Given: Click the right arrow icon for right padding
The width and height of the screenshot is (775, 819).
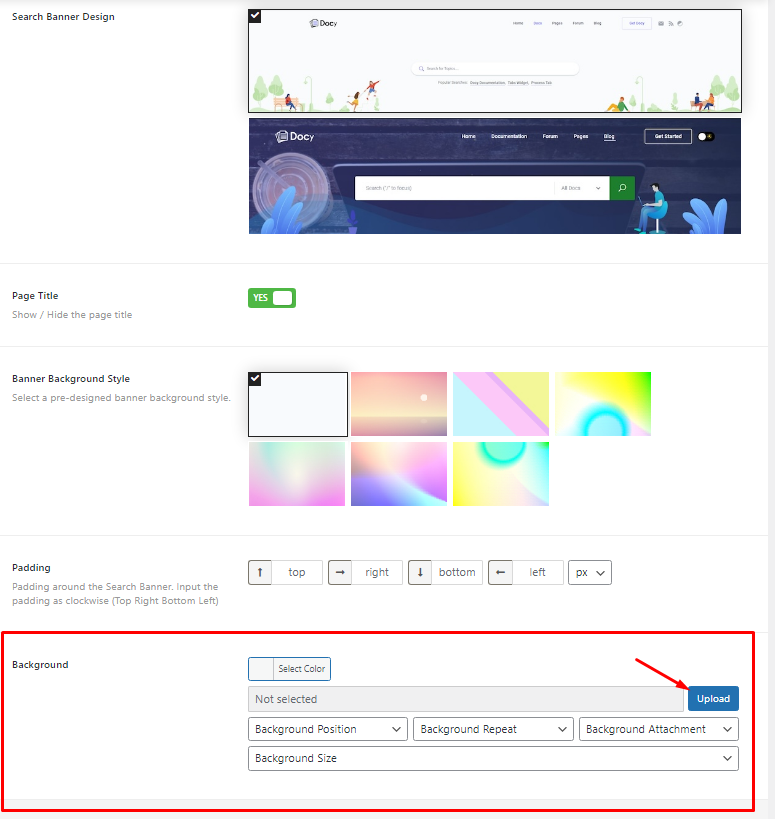Looking at the screenshot, I should coord(340,572).
